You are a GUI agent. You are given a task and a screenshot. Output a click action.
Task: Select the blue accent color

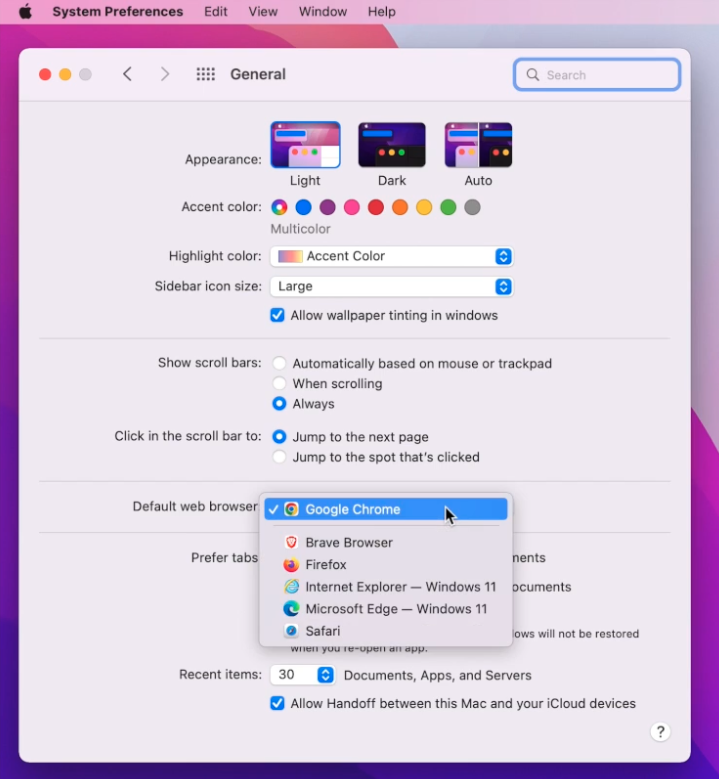304,207
